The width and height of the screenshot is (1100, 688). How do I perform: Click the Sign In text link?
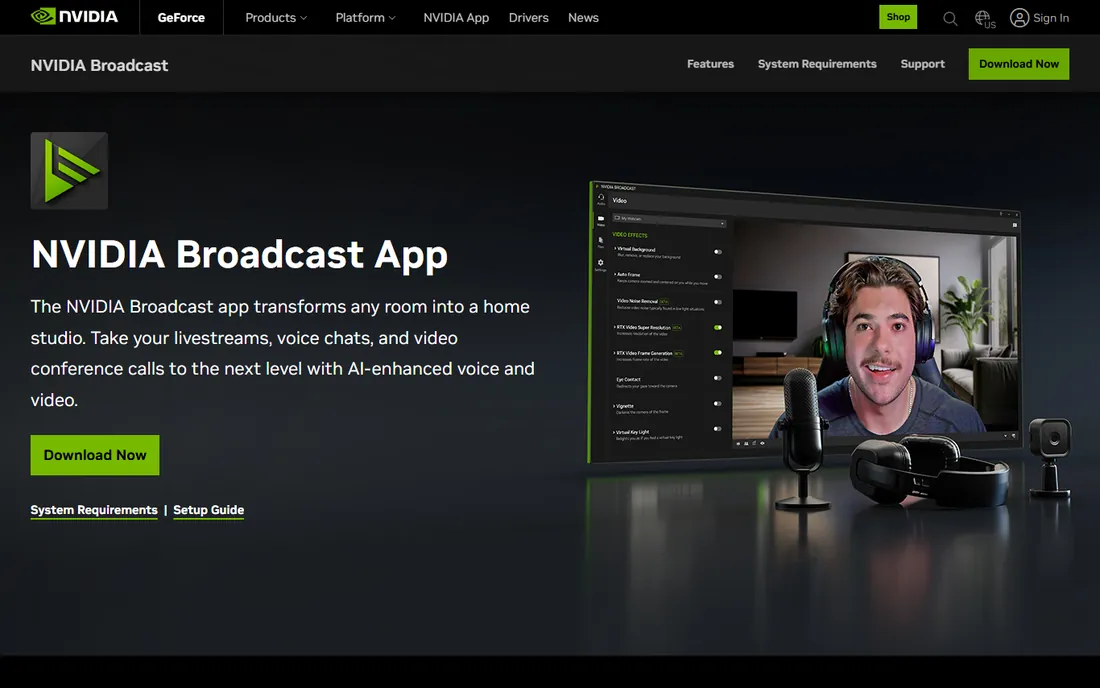click(x=1051, y=18)
